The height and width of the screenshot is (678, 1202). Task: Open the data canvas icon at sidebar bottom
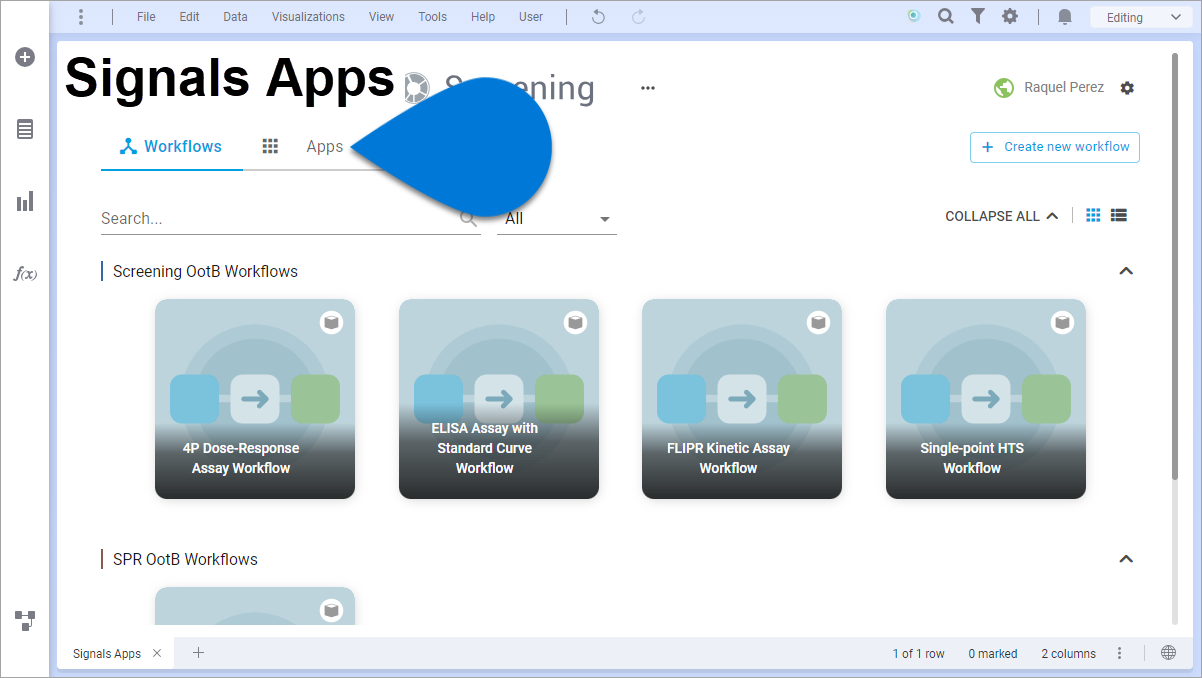25,620
